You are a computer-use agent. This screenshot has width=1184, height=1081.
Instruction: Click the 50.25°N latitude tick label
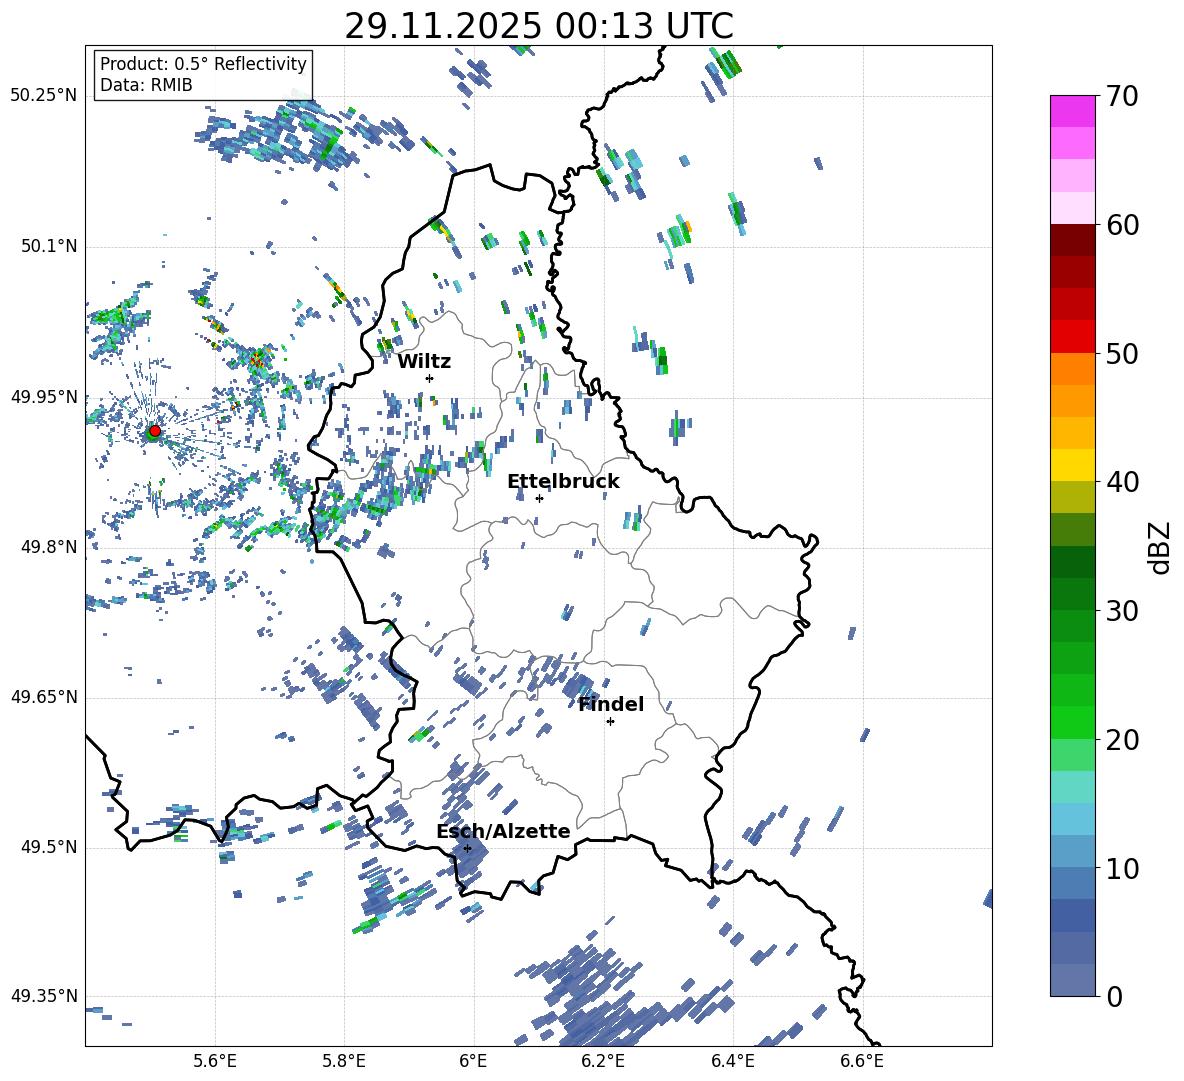tap(44, 95)
